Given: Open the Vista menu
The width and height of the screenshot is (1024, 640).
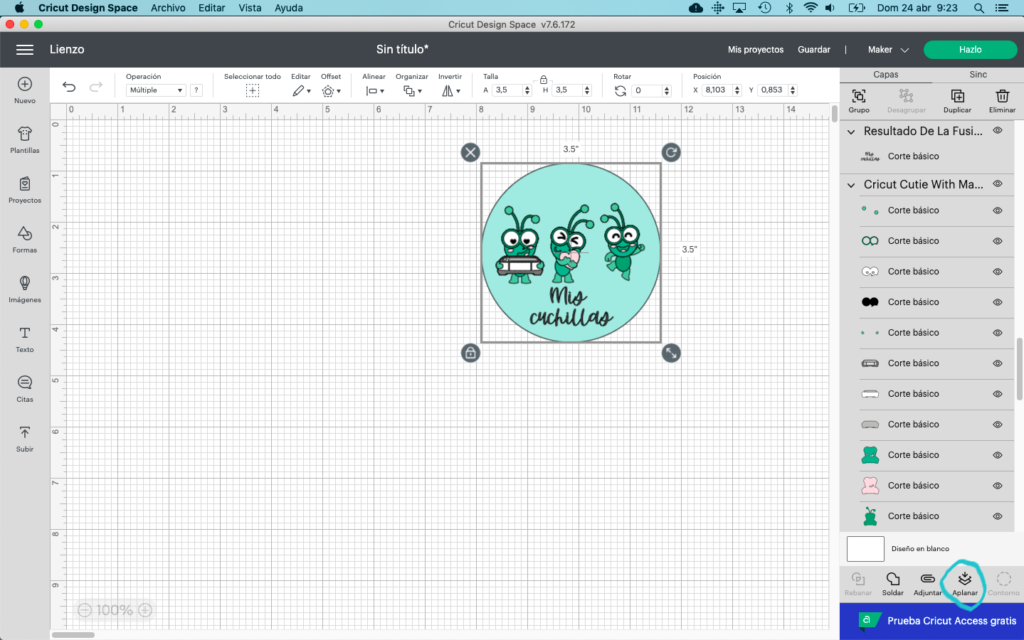Looking at the screenshot, I should click(x=249, y=8).
